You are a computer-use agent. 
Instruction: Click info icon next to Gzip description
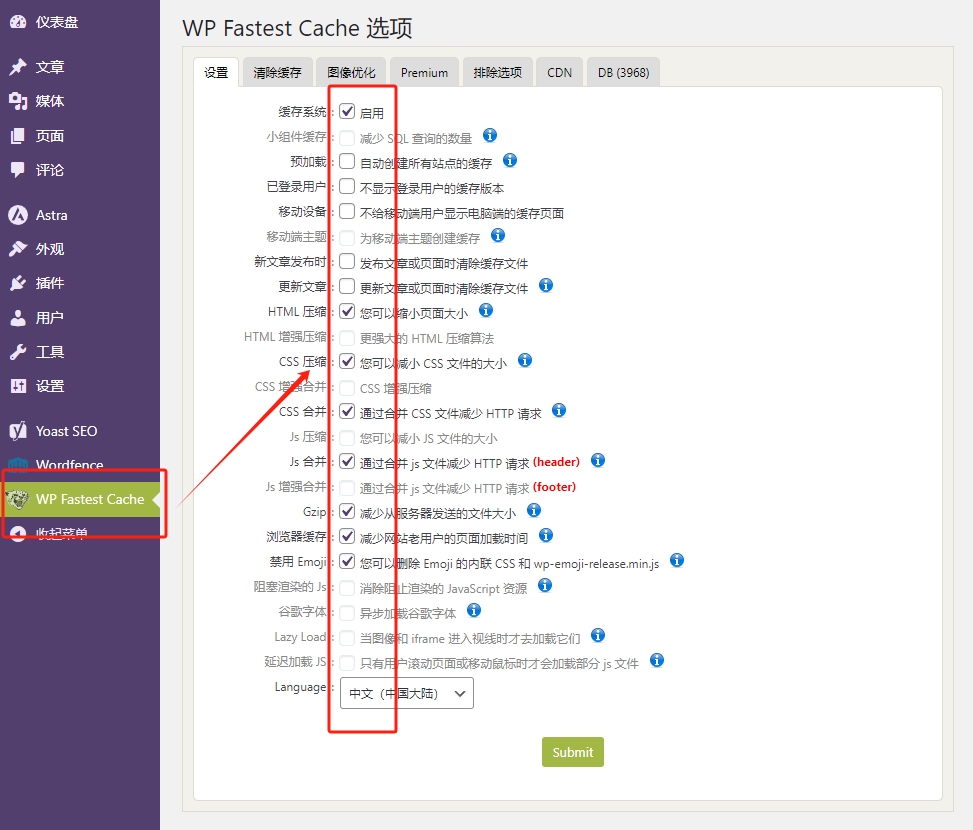[534, 511]
